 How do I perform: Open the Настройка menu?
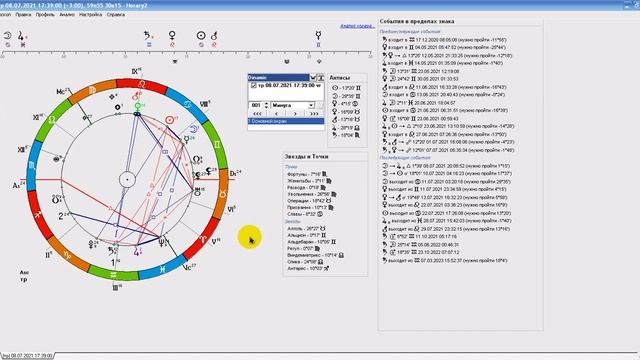(91, 14)
